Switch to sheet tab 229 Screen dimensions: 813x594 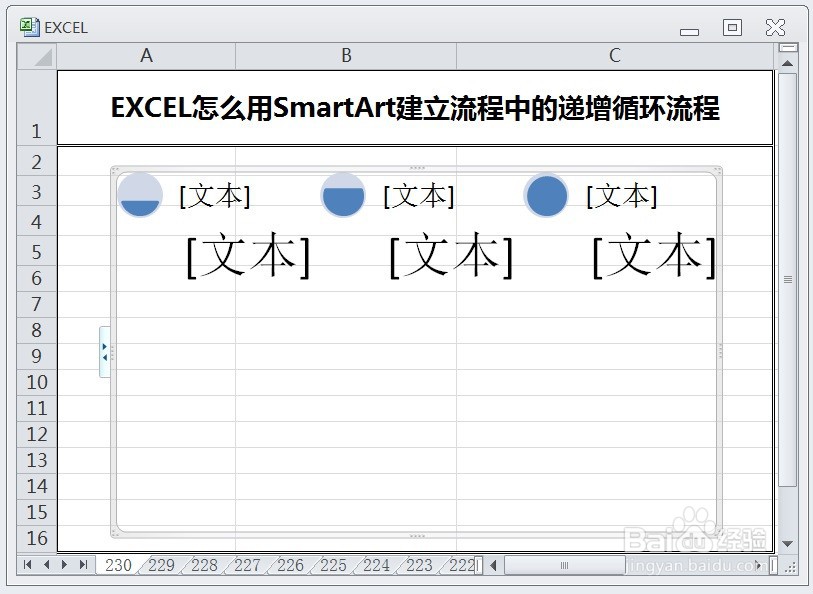[161, 565]
